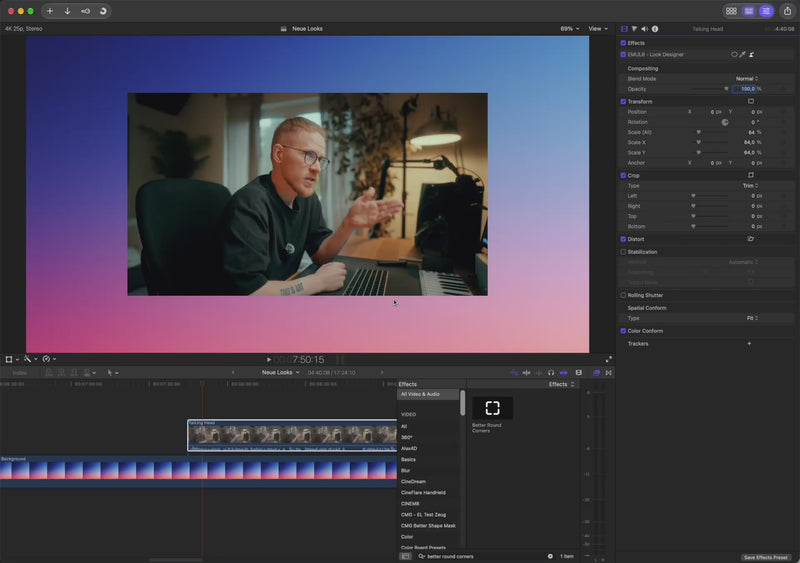Open the viewer View options dropdown

(x=598, y=29)
